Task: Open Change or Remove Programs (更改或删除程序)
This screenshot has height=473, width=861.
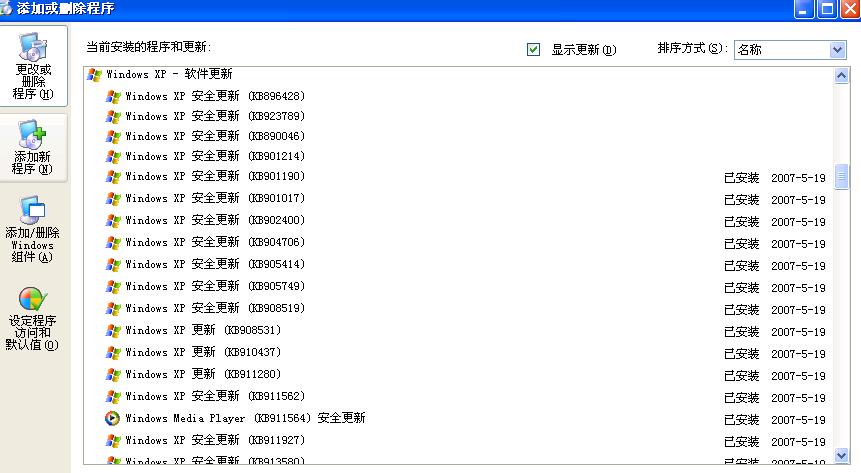Action: pyautogui.click(x=33, y=66)
